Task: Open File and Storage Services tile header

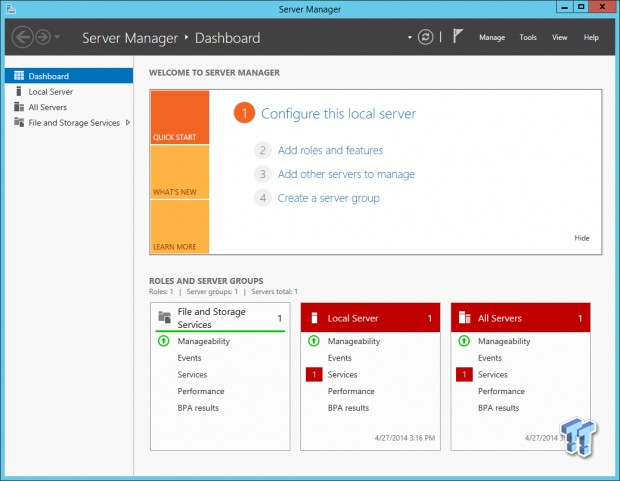Action: 220,318
